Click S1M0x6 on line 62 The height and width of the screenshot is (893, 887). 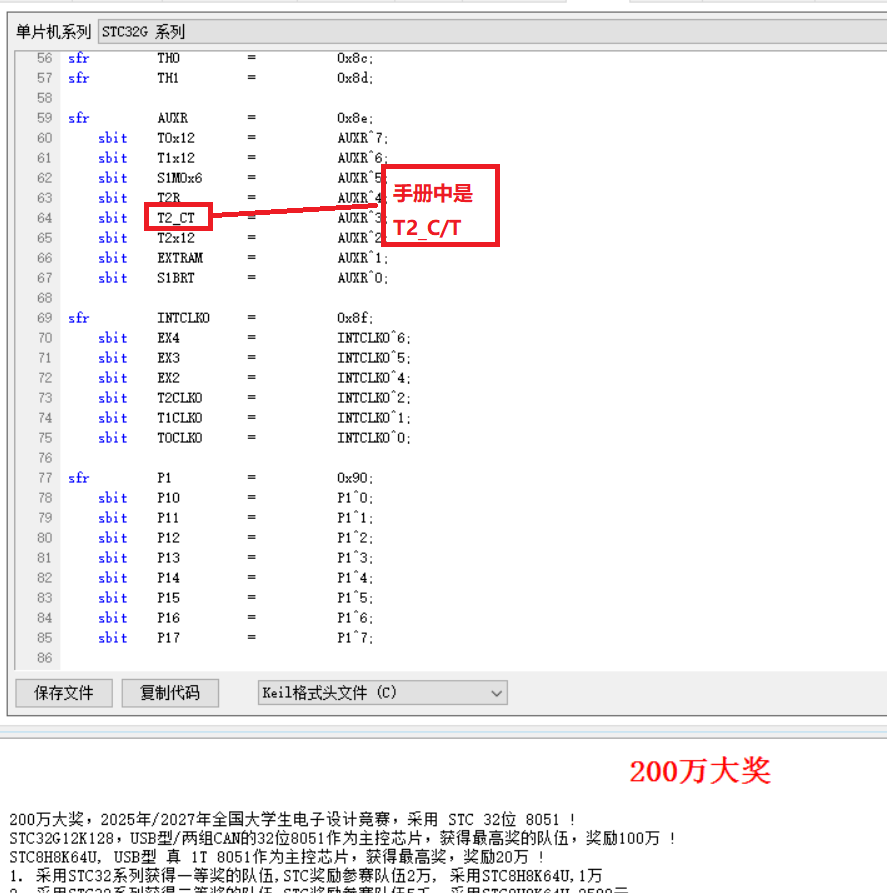[x=179, y=178]
